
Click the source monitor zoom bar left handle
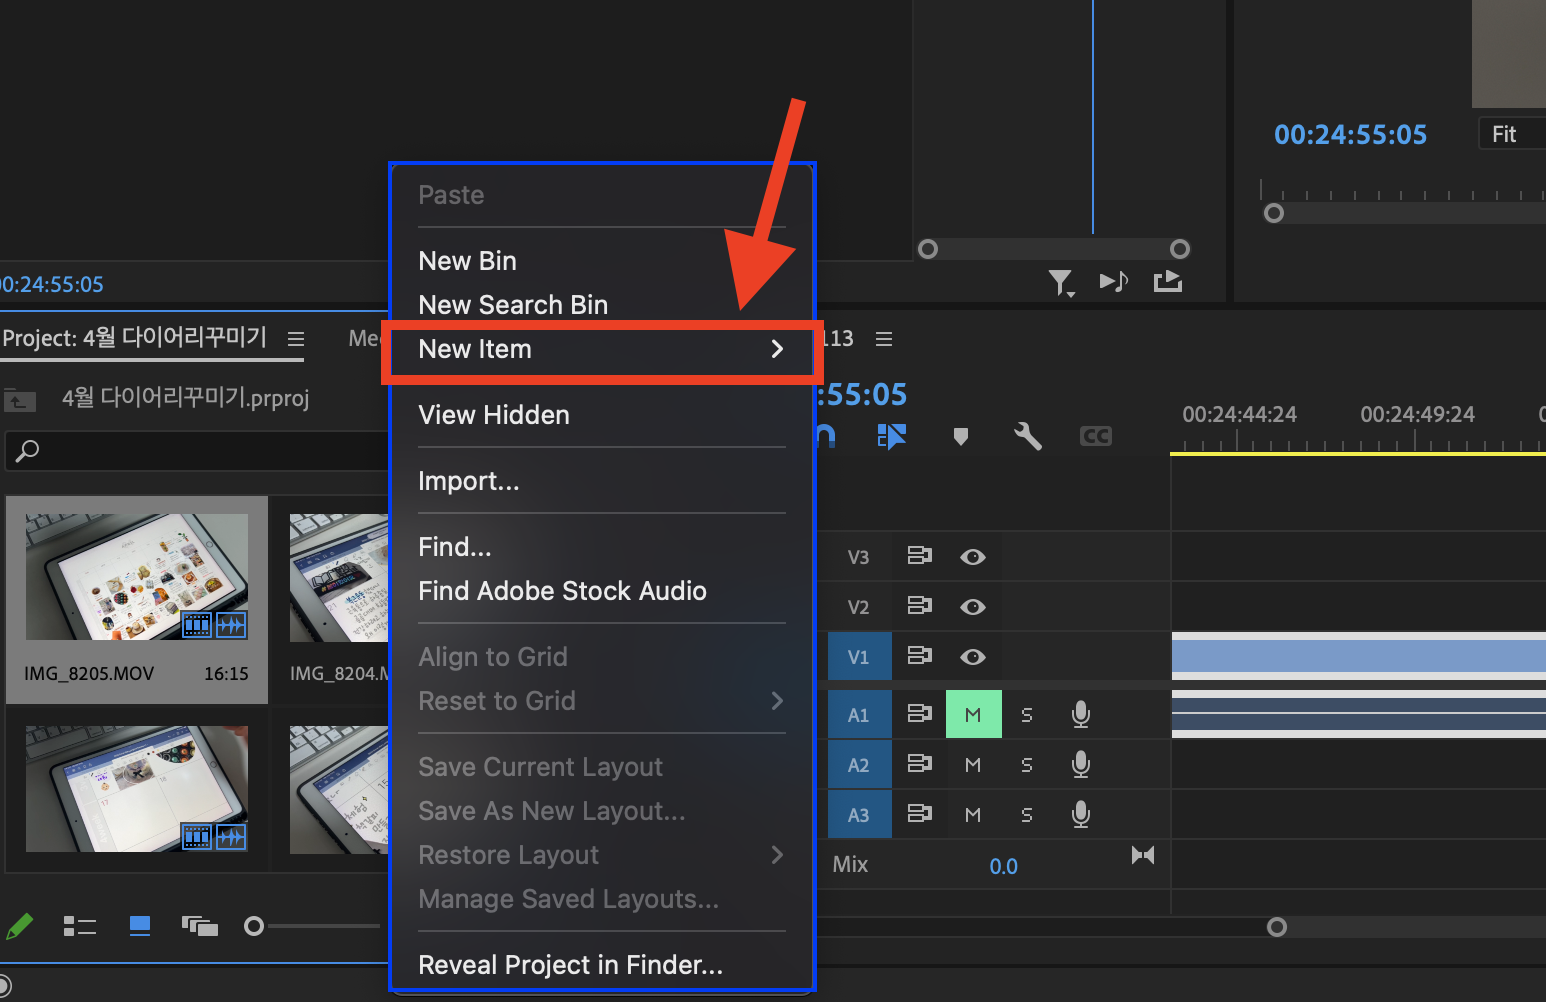[x=928, y=249]
